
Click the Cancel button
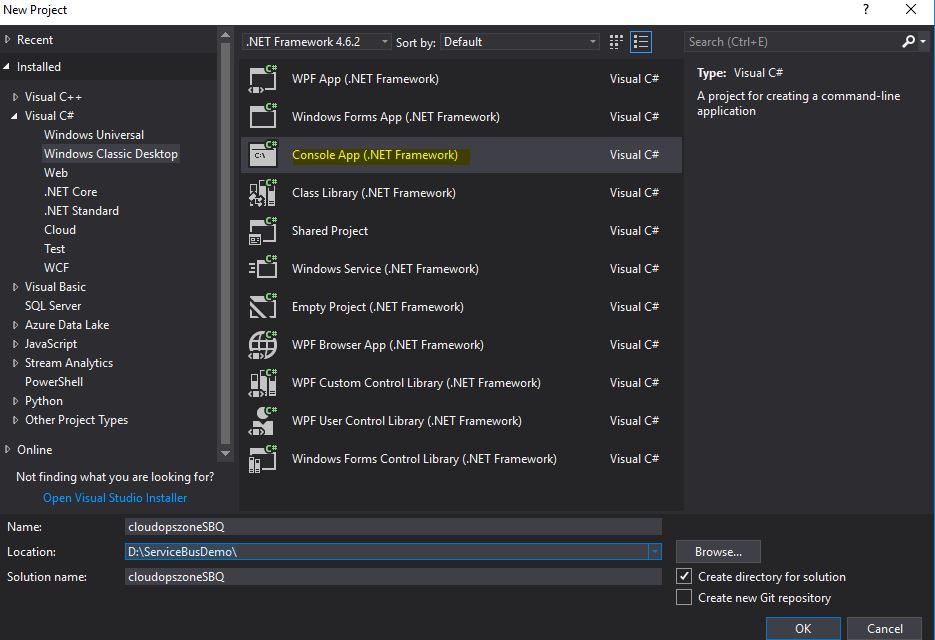tap(885, 629)
